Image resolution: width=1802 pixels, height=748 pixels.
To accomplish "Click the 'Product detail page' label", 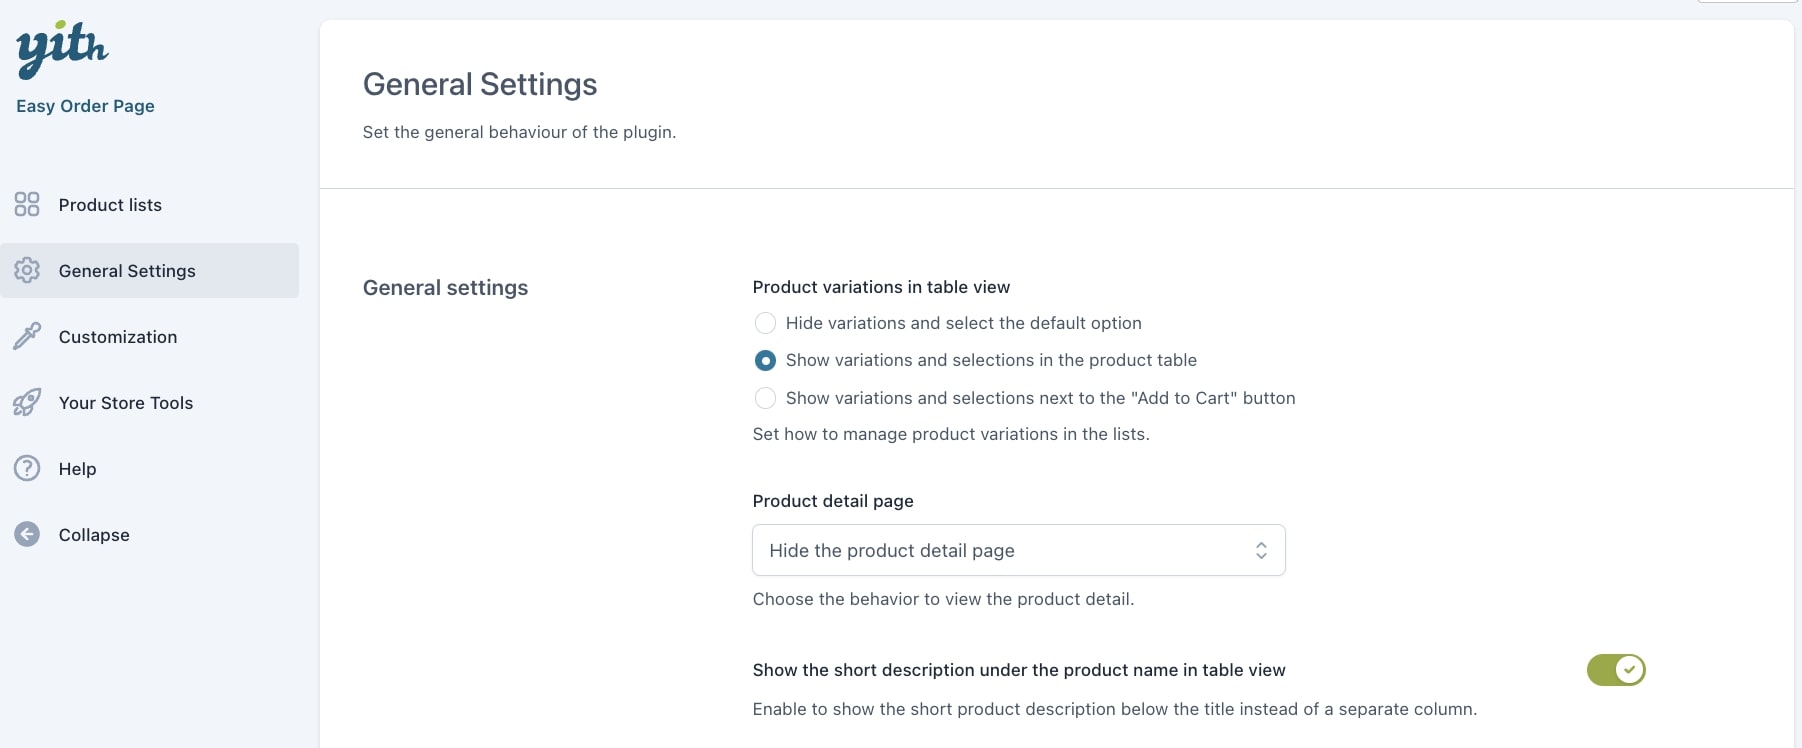I will point(833,501).
